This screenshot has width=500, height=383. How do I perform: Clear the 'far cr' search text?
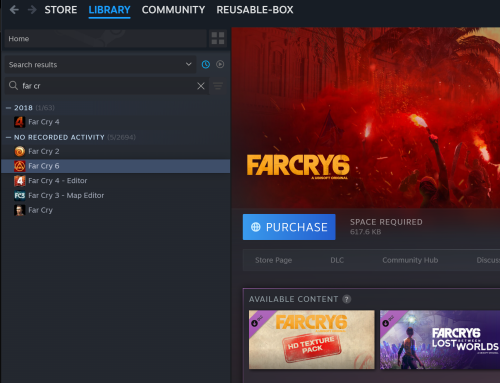(x=201, y=86)
